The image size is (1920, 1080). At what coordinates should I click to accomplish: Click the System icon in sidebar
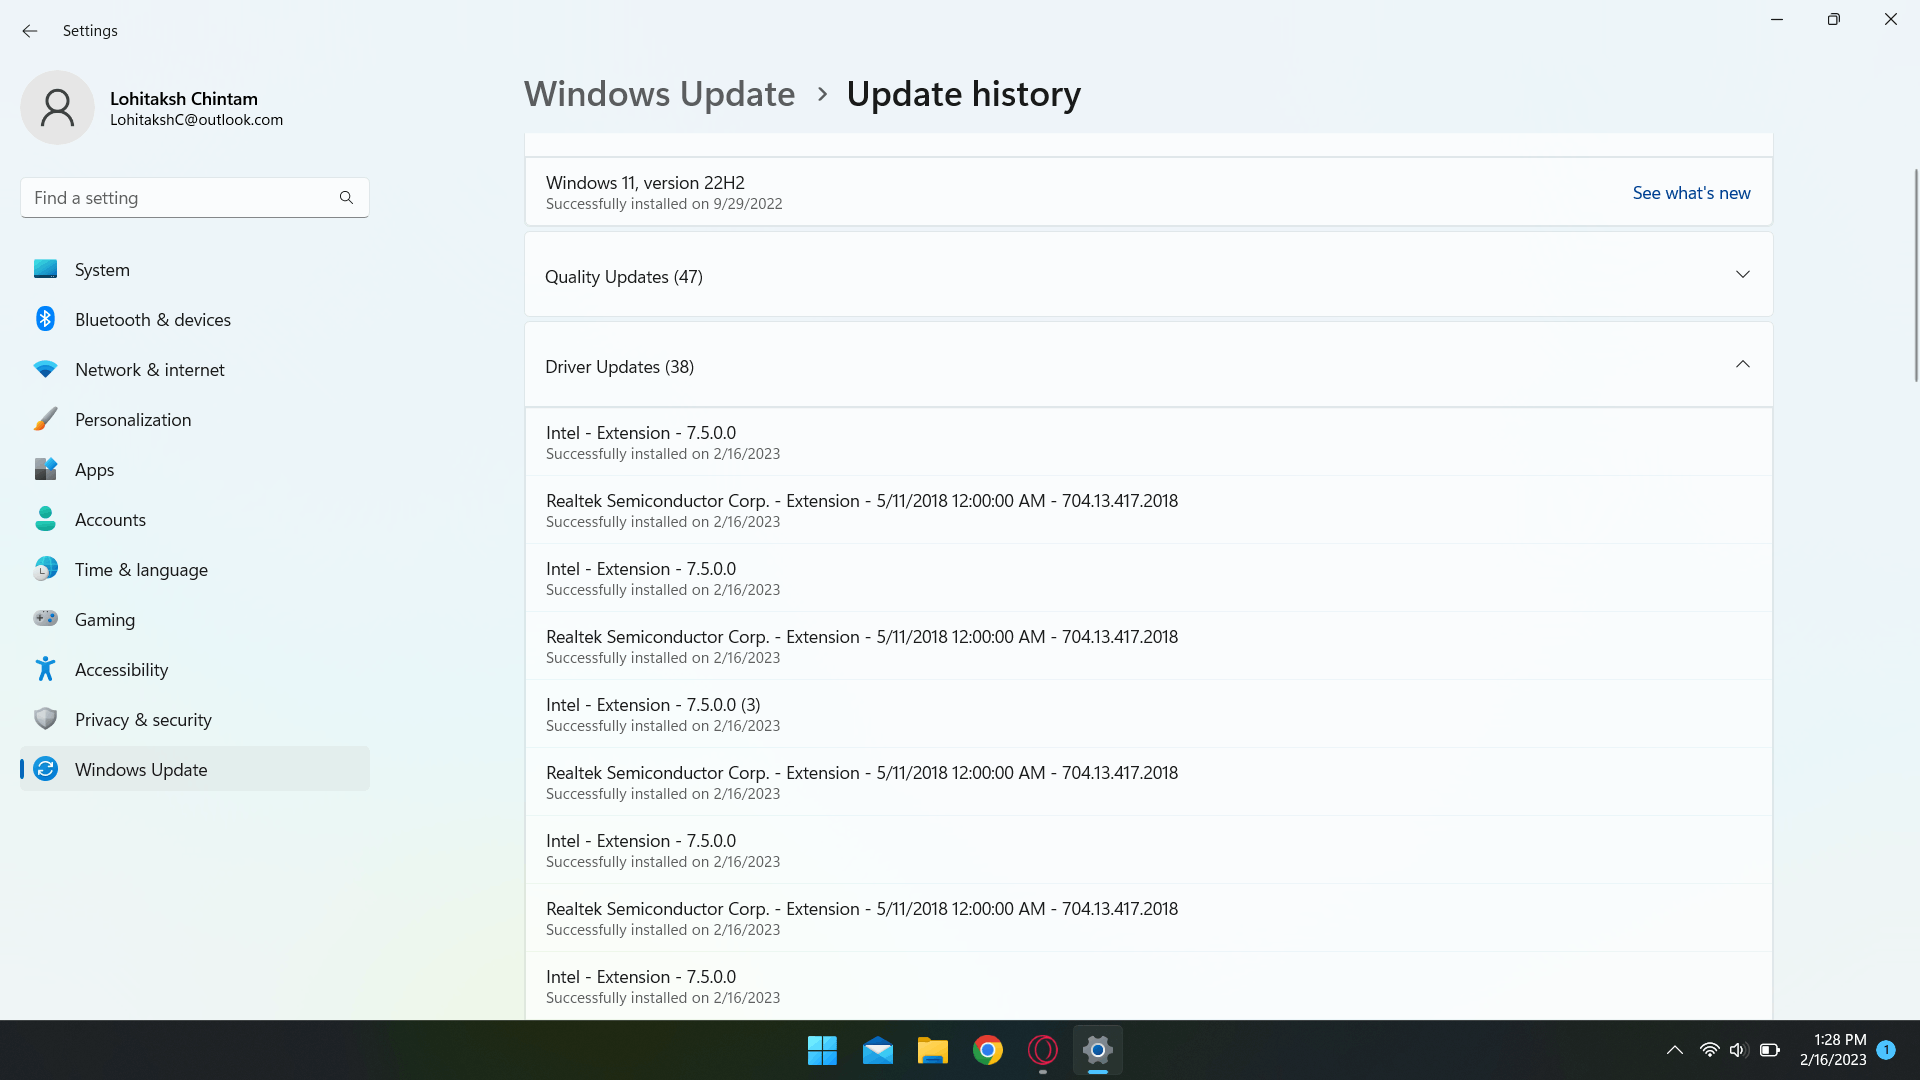(45, 269)
